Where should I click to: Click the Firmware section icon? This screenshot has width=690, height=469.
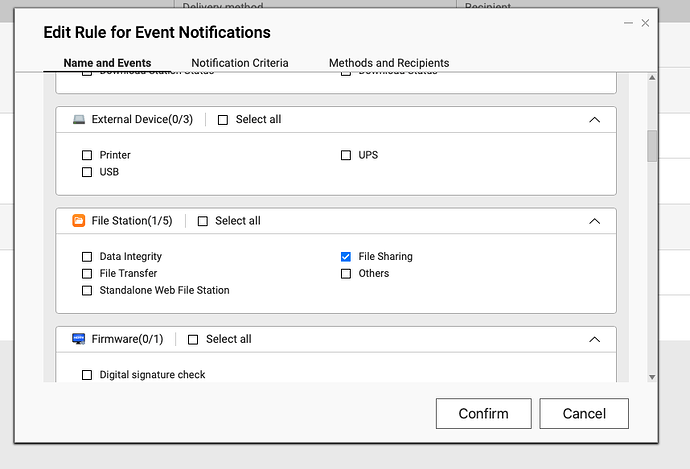point(79,339)
